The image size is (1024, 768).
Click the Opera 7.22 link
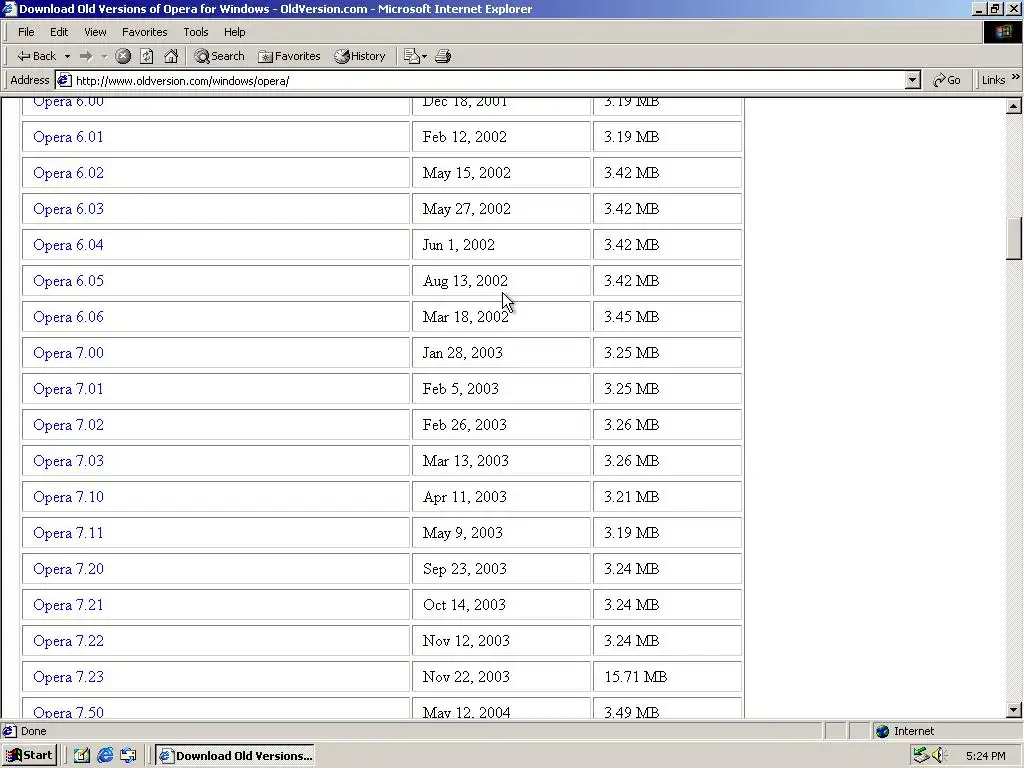coord(68,641)
